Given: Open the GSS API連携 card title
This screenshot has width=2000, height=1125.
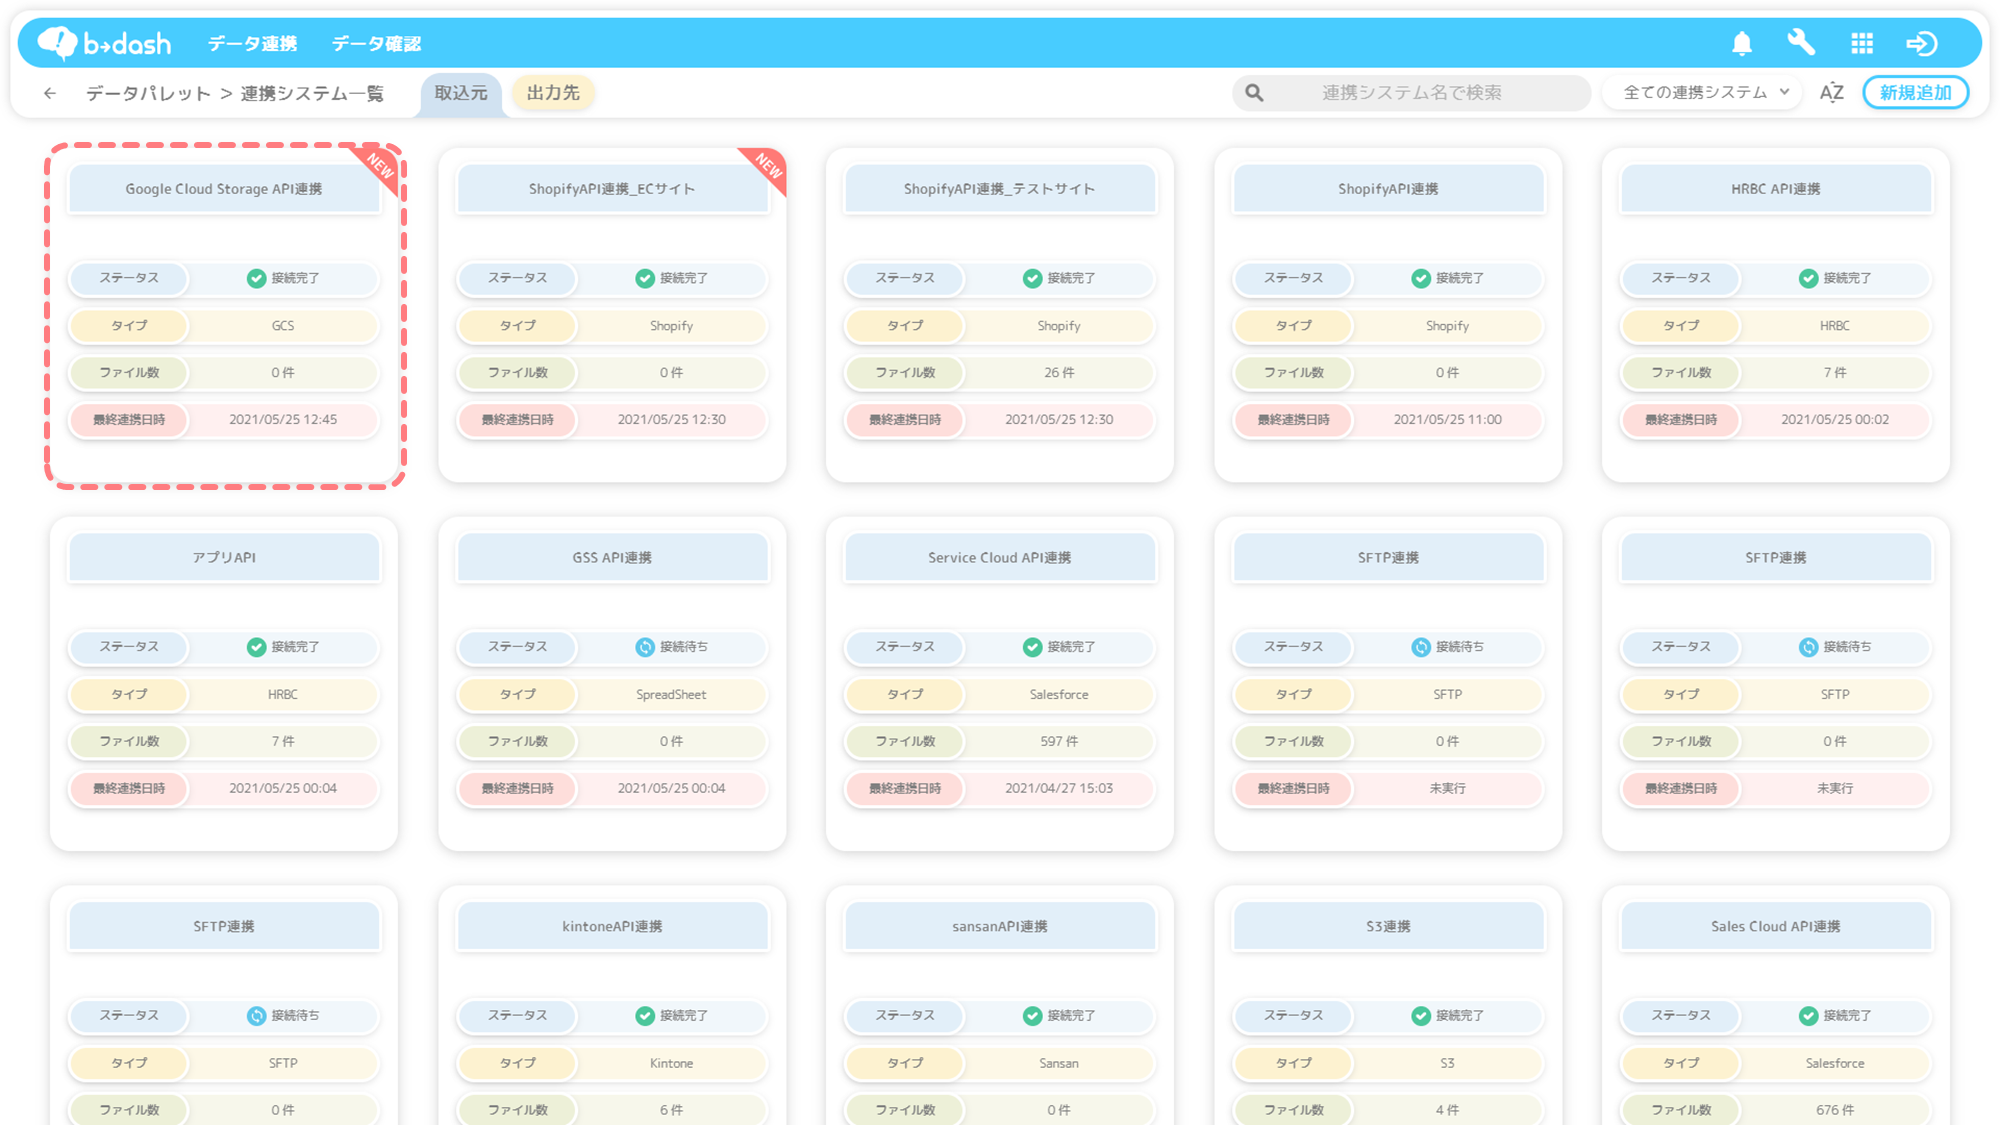Looking at the screenshot, I should tap(612, 558).
